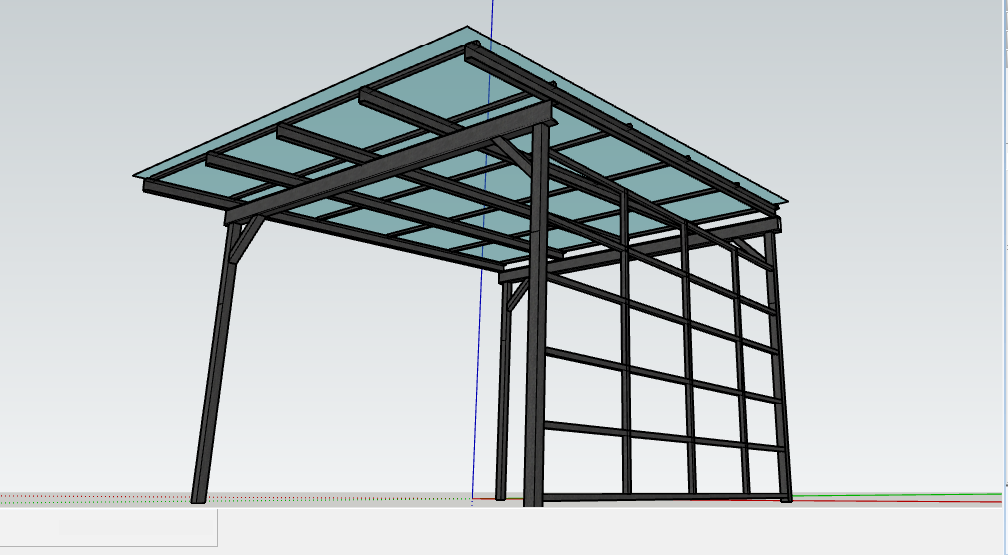Click the long front main crossbeam

[x=390, y=168]
